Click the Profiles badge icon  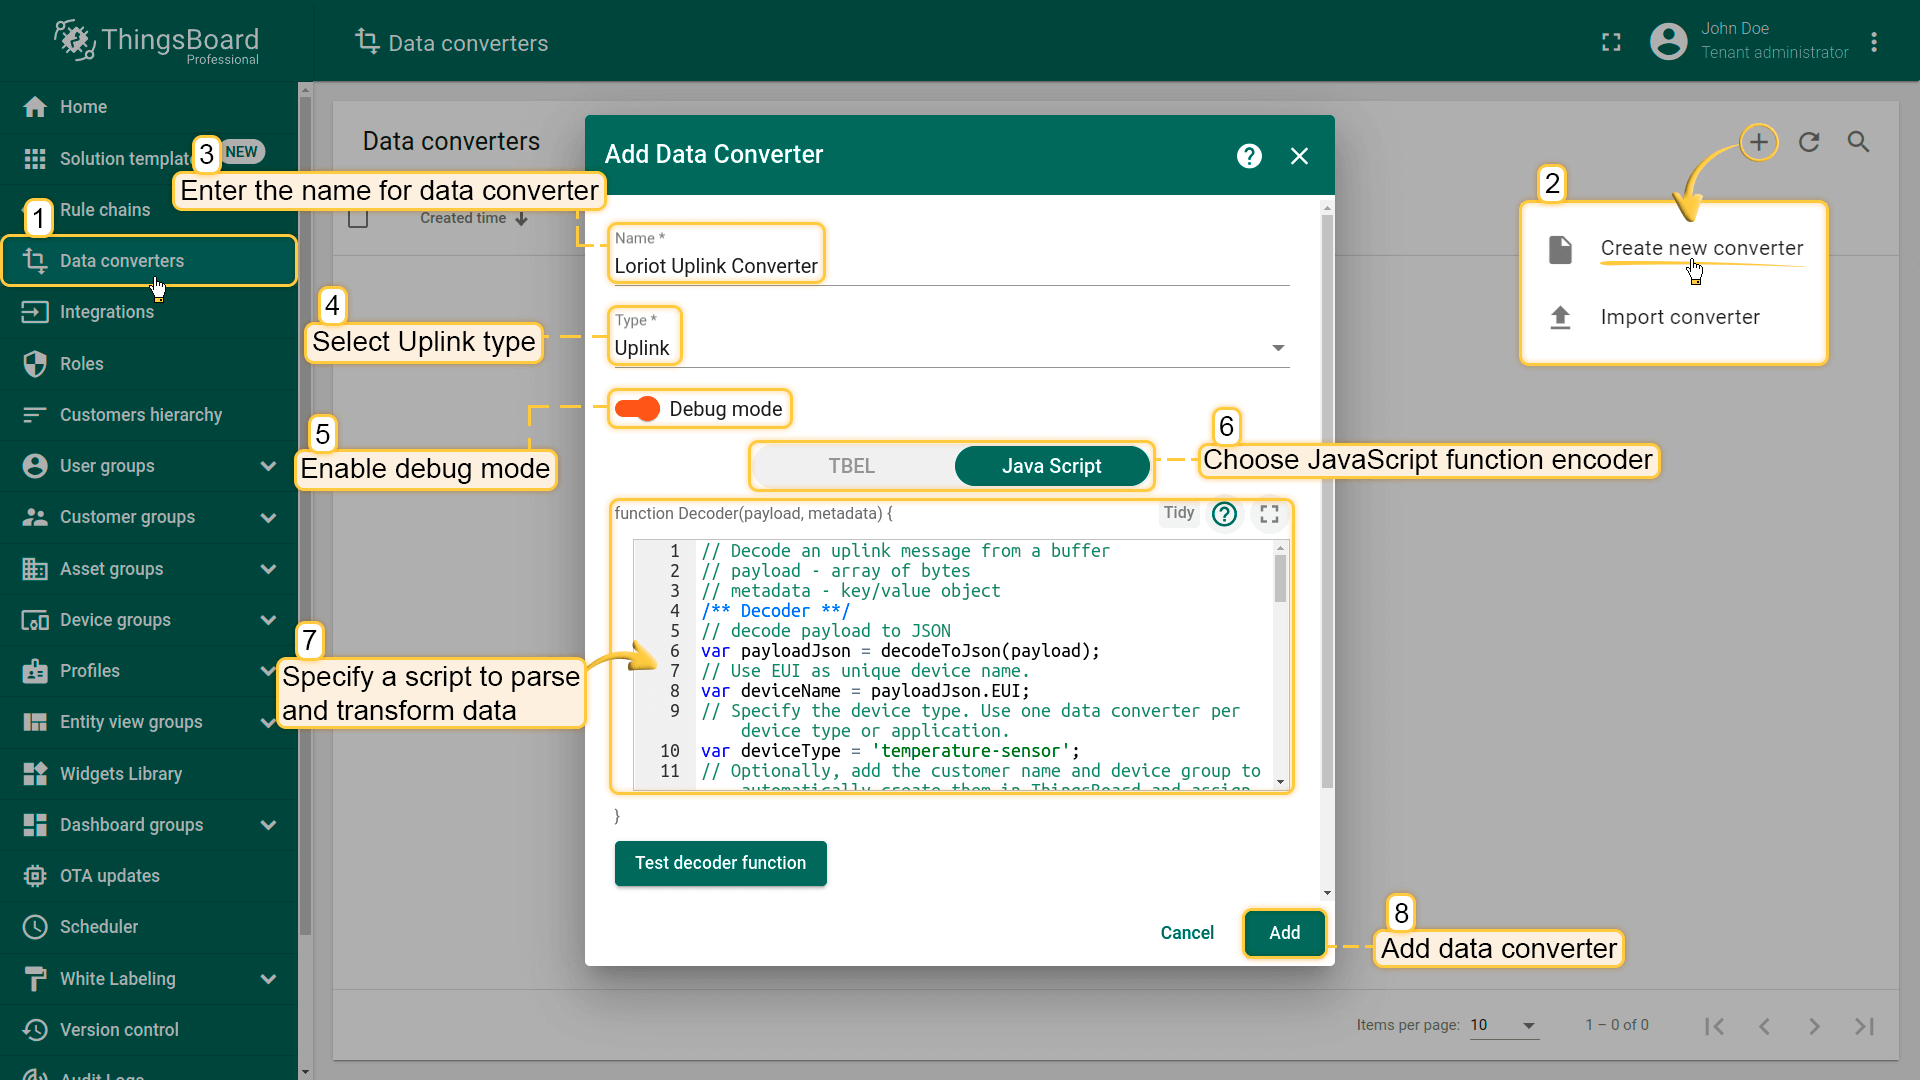point(35,671)
